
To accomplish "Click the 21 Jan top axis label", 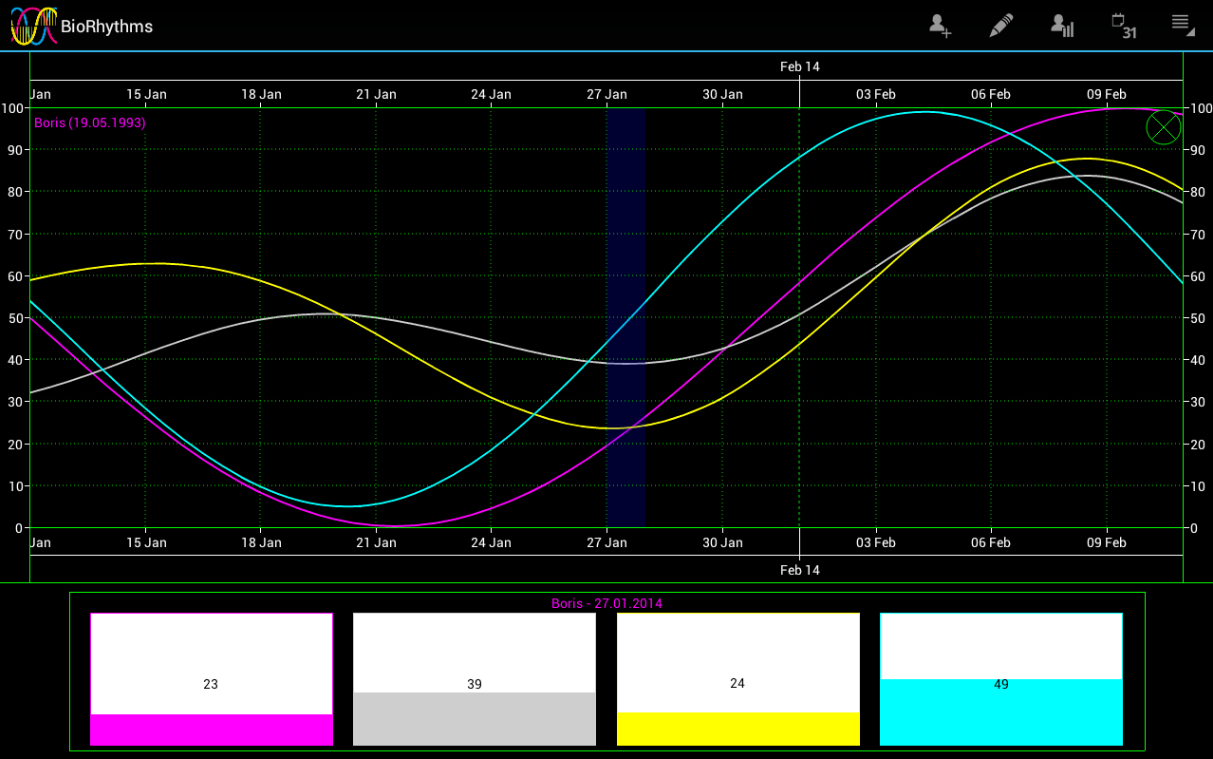I will (376, 94).
